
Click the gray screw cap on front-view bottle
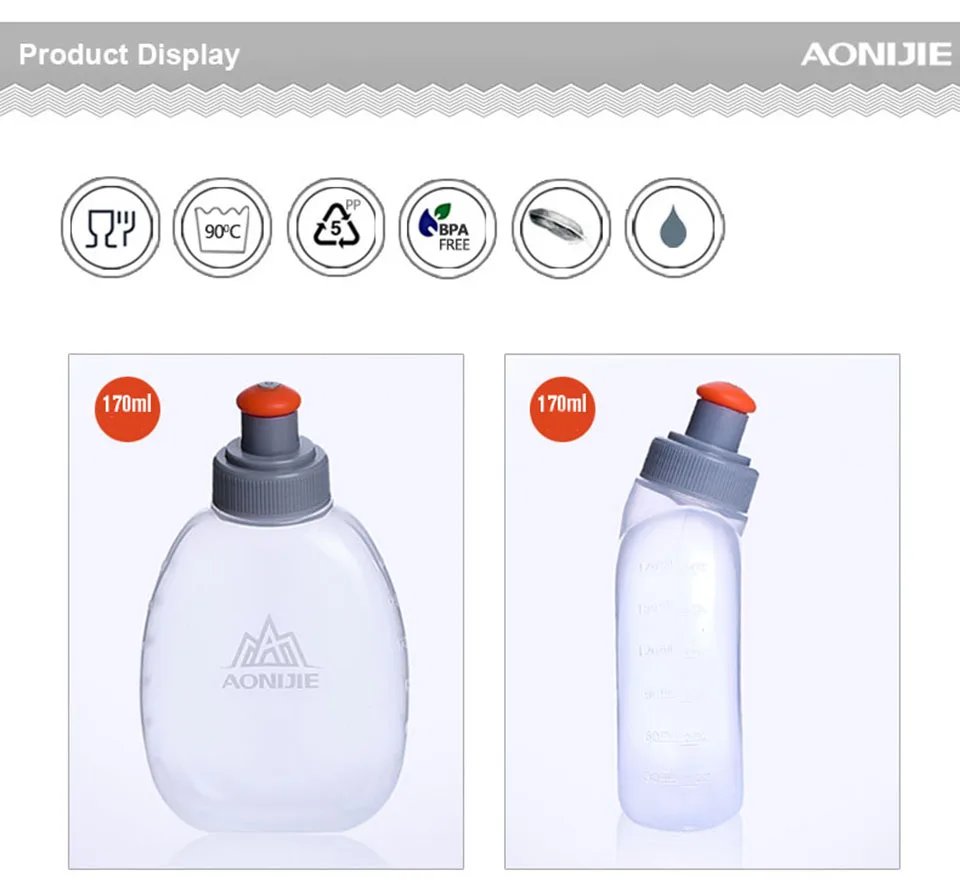[x=272, y=477]
